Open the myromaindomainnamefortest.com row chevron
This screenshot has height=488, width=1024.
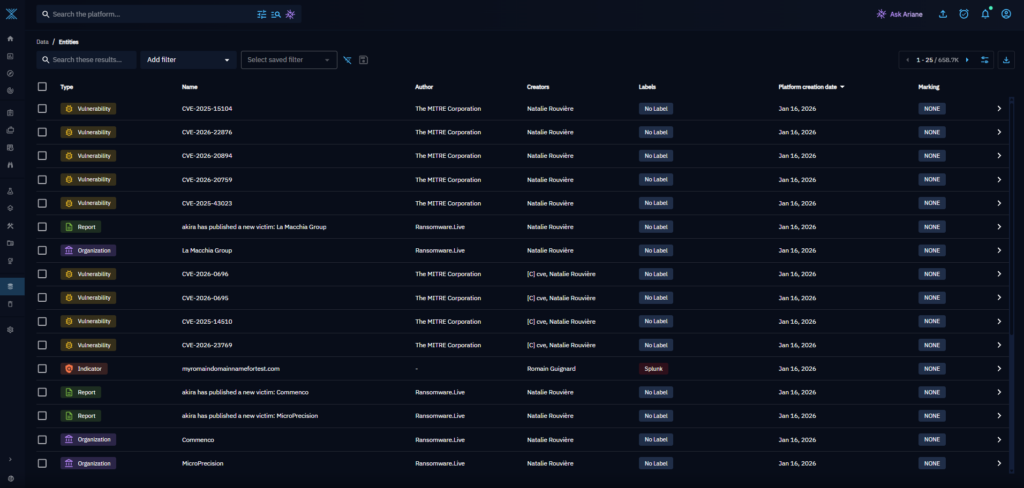point(999,369)
